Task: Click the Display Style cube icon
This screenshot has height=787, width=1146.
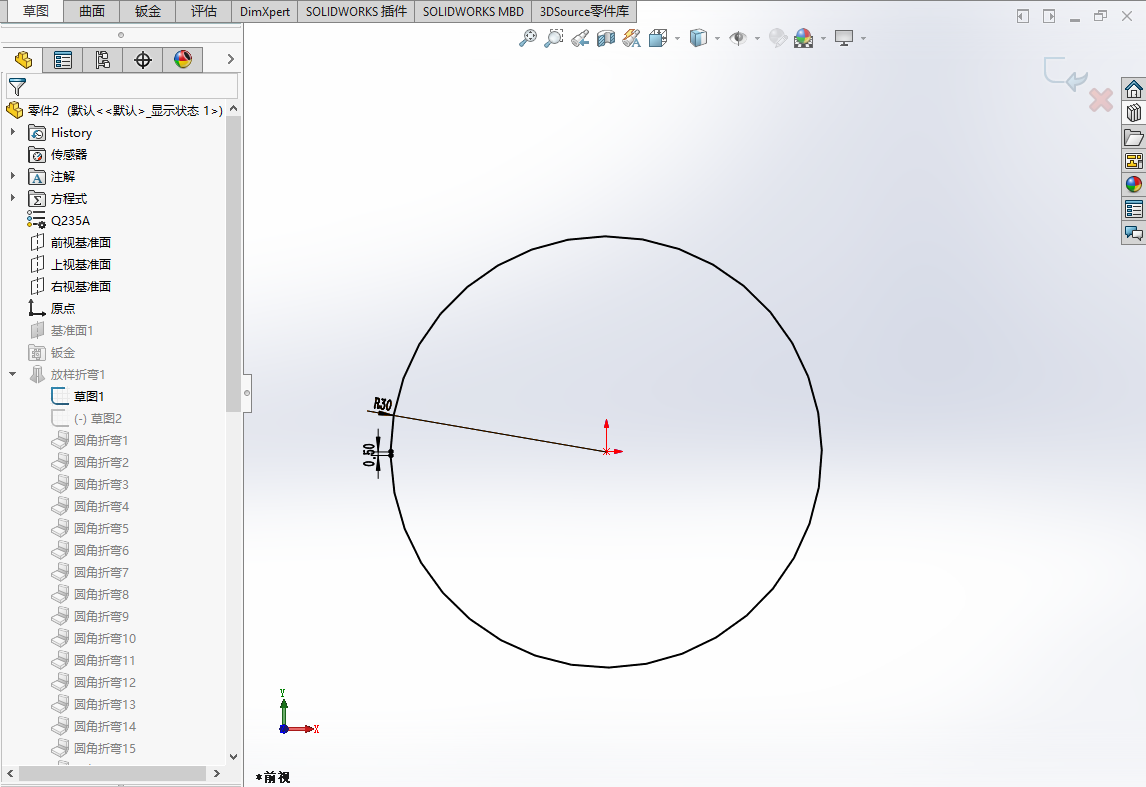Action: (x=699, y=38)
